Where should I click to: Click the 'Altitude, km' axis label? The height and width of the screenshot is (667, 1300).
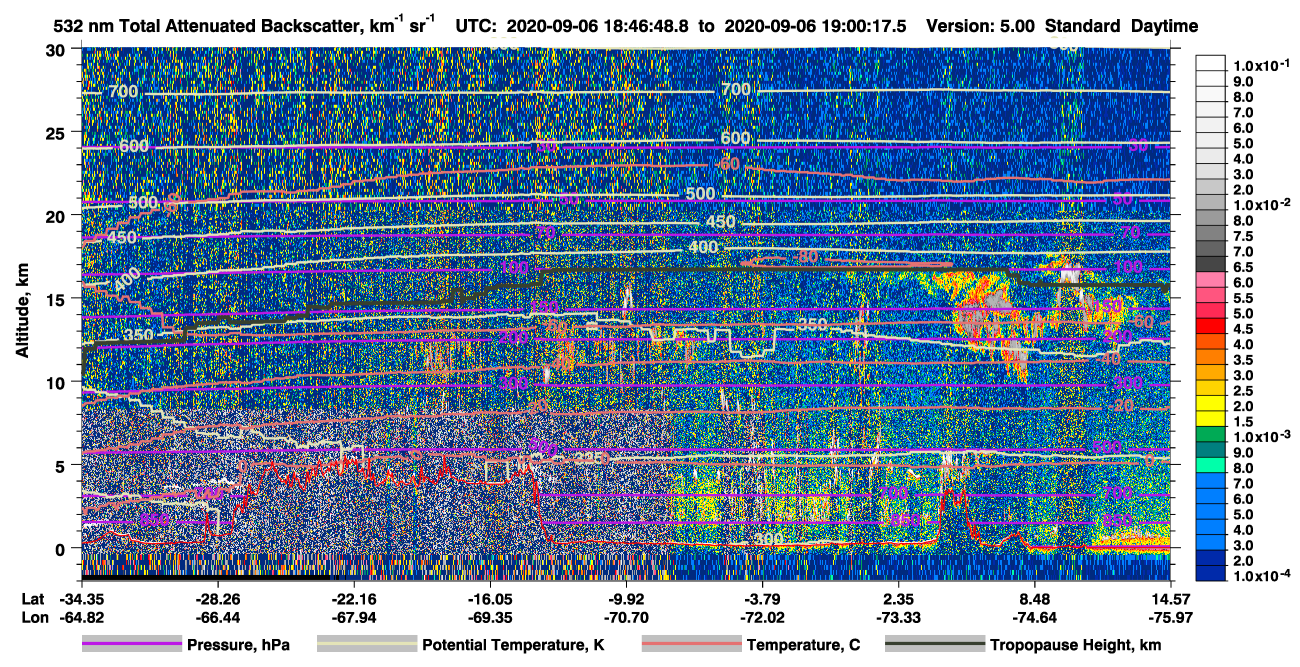click(23, 313)
